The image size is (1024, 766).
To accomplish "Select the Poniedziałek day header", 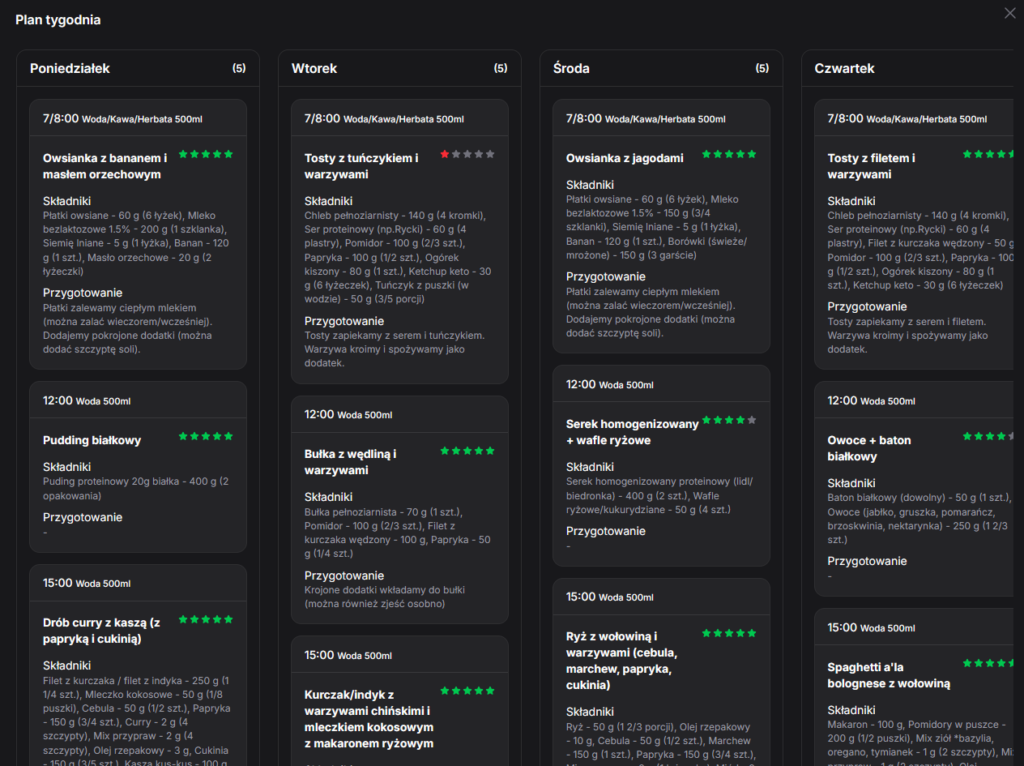I will (70, 69).
